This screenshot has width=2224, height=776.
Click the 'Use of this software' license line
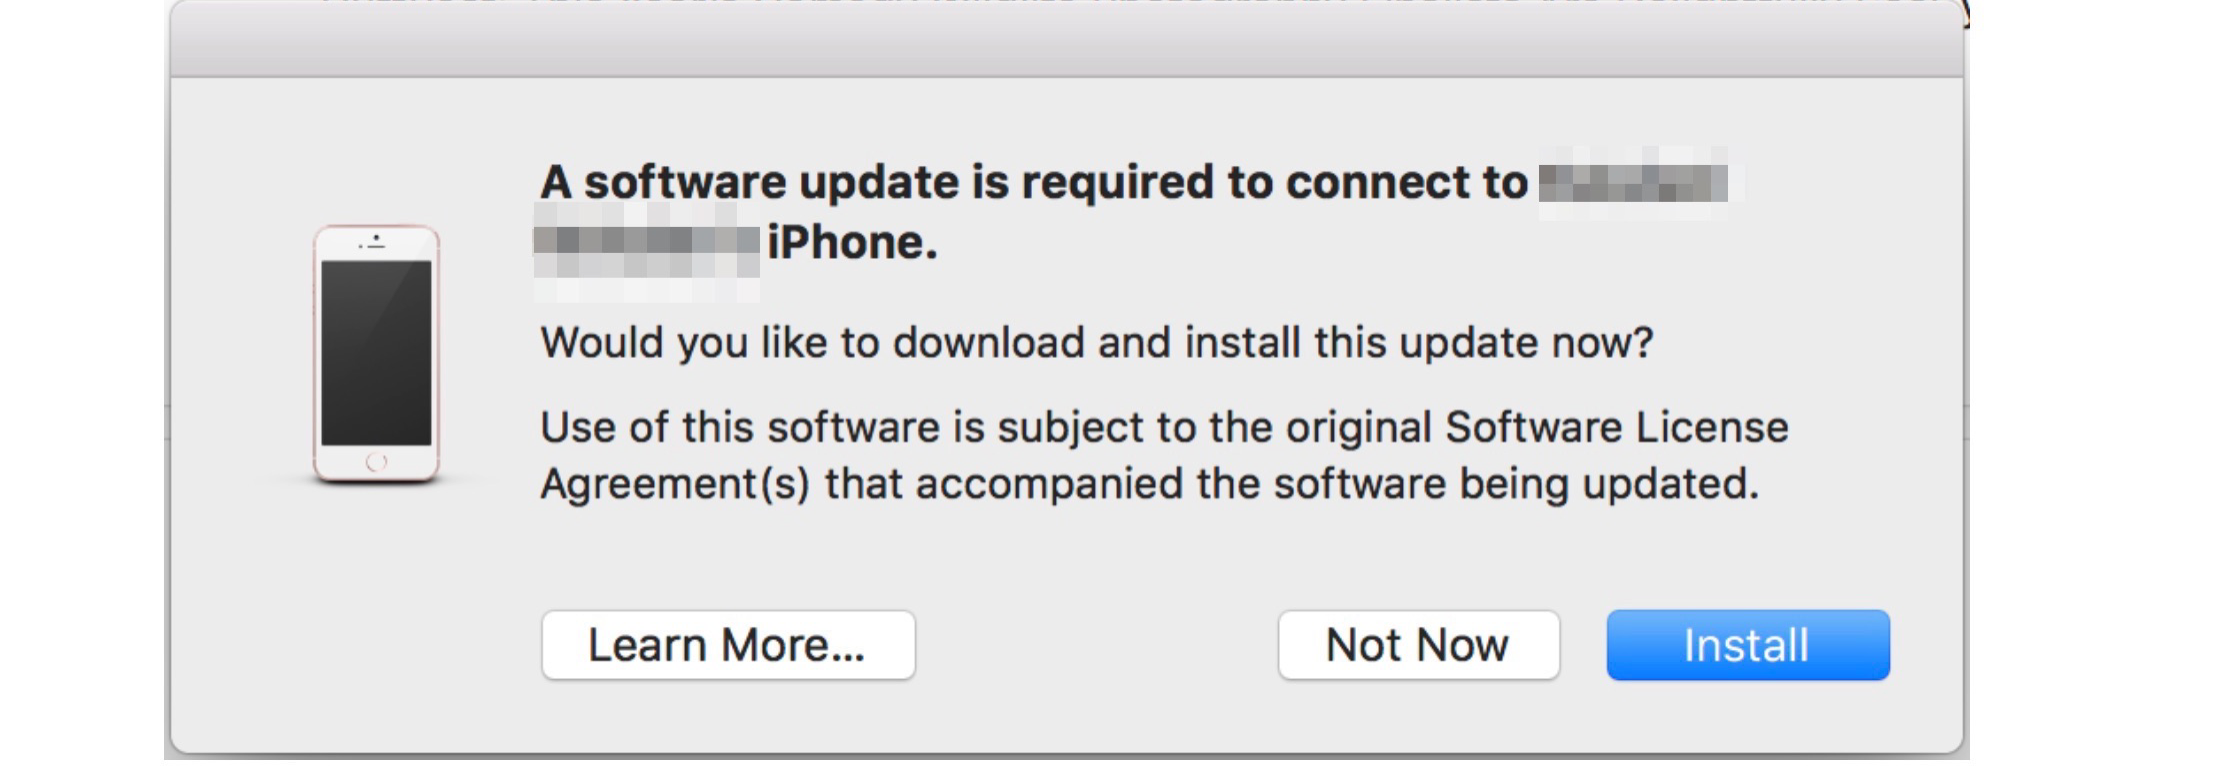pos(1163,427)
